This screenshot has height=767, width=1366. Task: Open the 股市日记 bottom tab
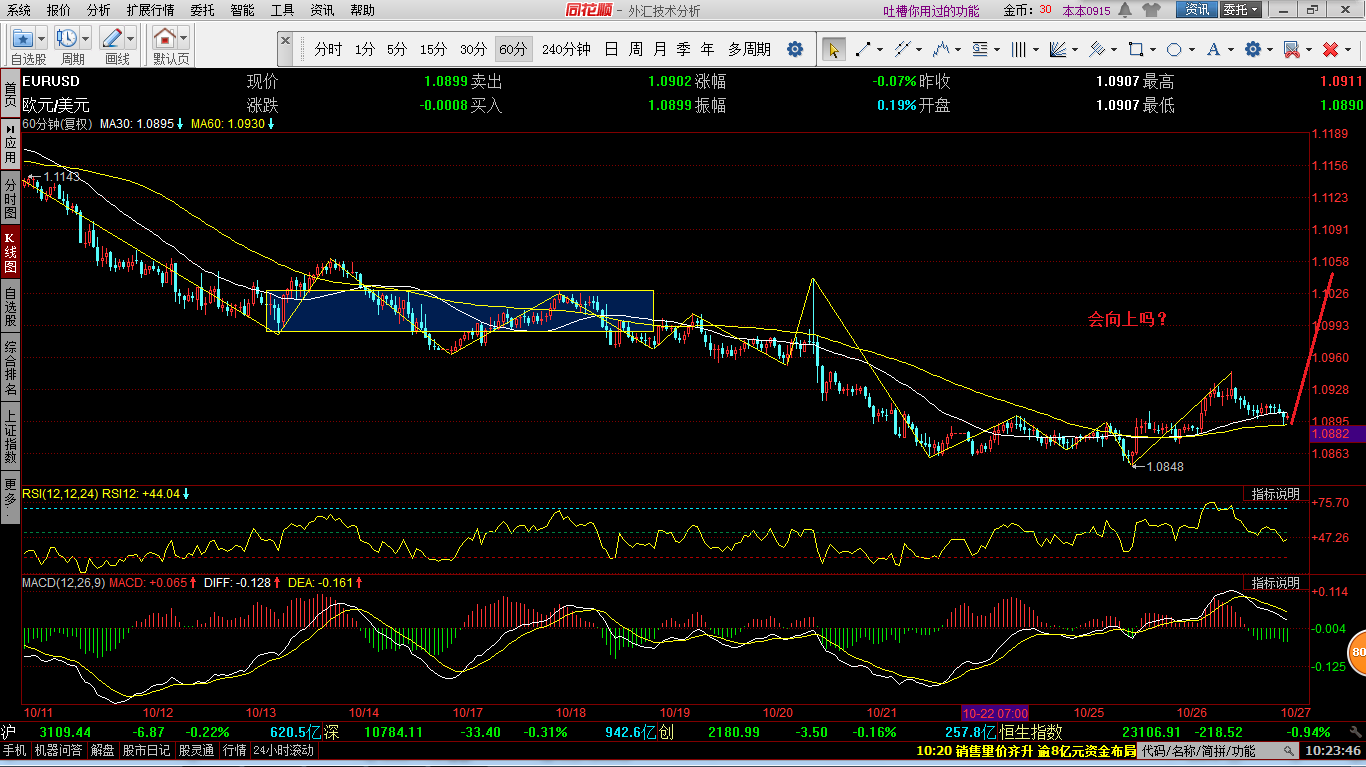click(x=148, y=750)
